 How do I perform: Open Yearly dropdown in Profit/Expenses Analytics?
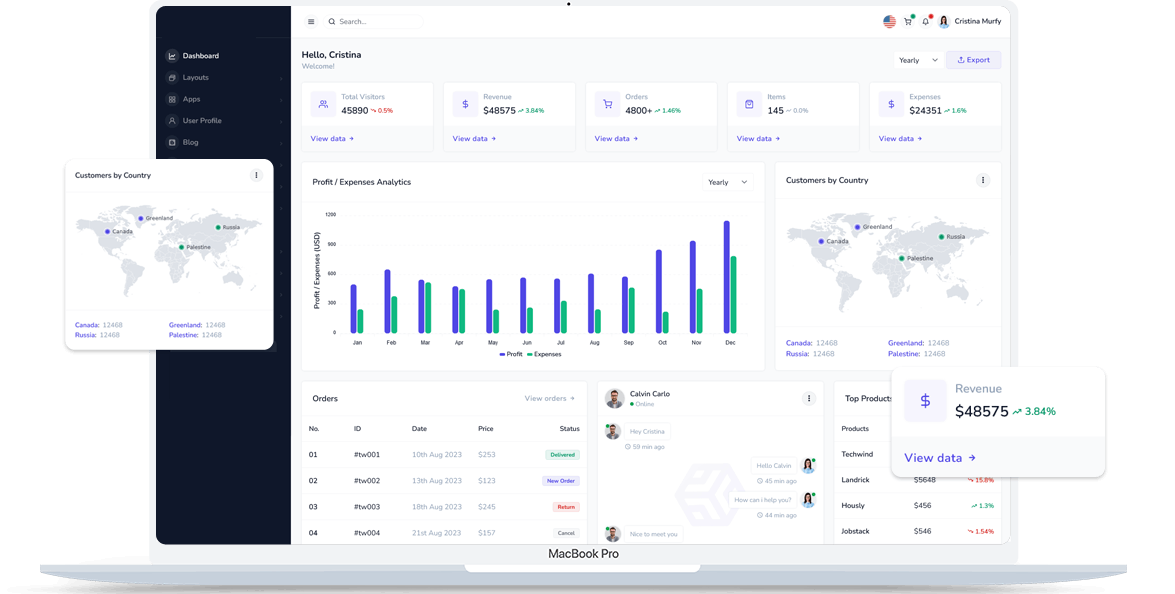click(x=728, y=182)
